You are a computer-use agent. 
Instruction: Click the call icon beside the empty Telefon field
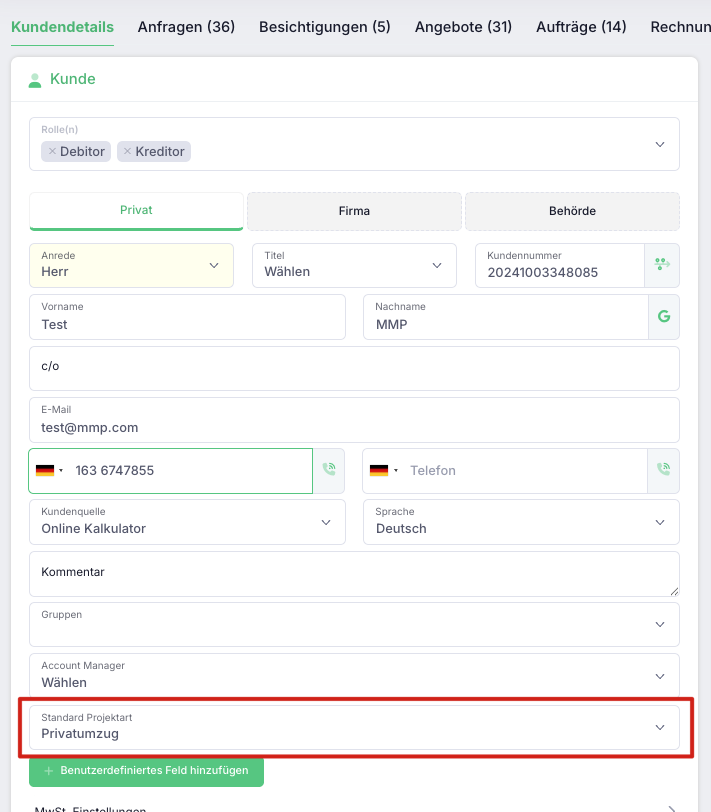[663, 470]
